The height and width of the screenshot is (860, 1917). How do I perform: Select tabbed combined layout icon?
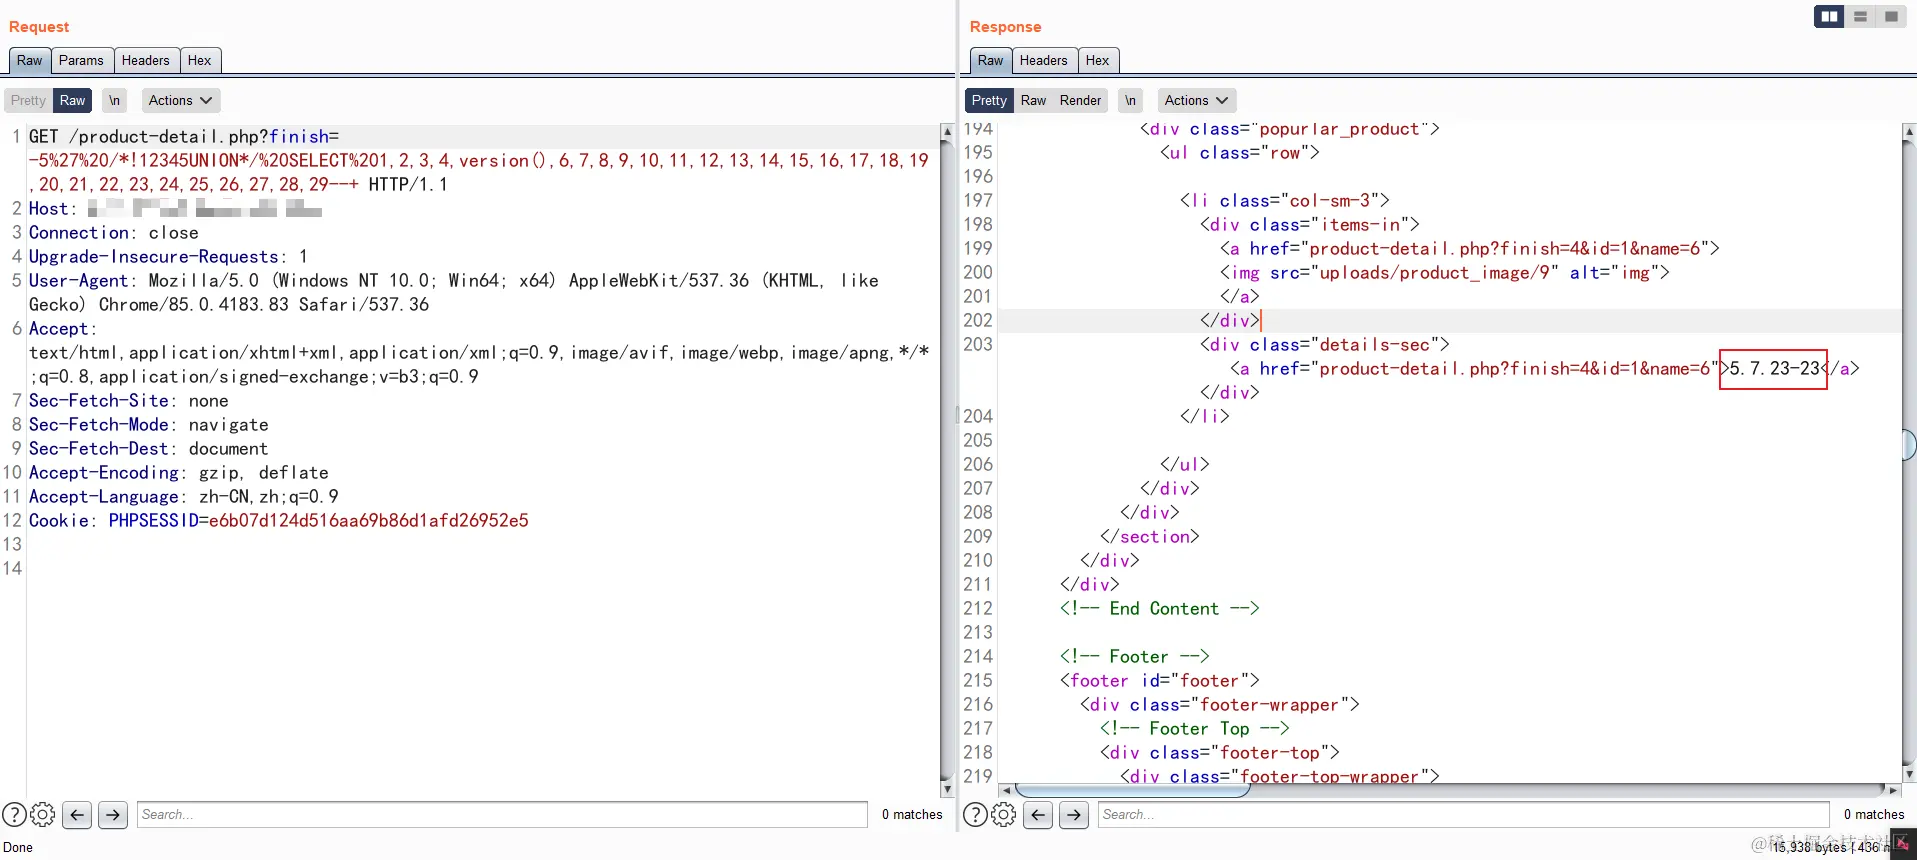(x=1891, y=16)
